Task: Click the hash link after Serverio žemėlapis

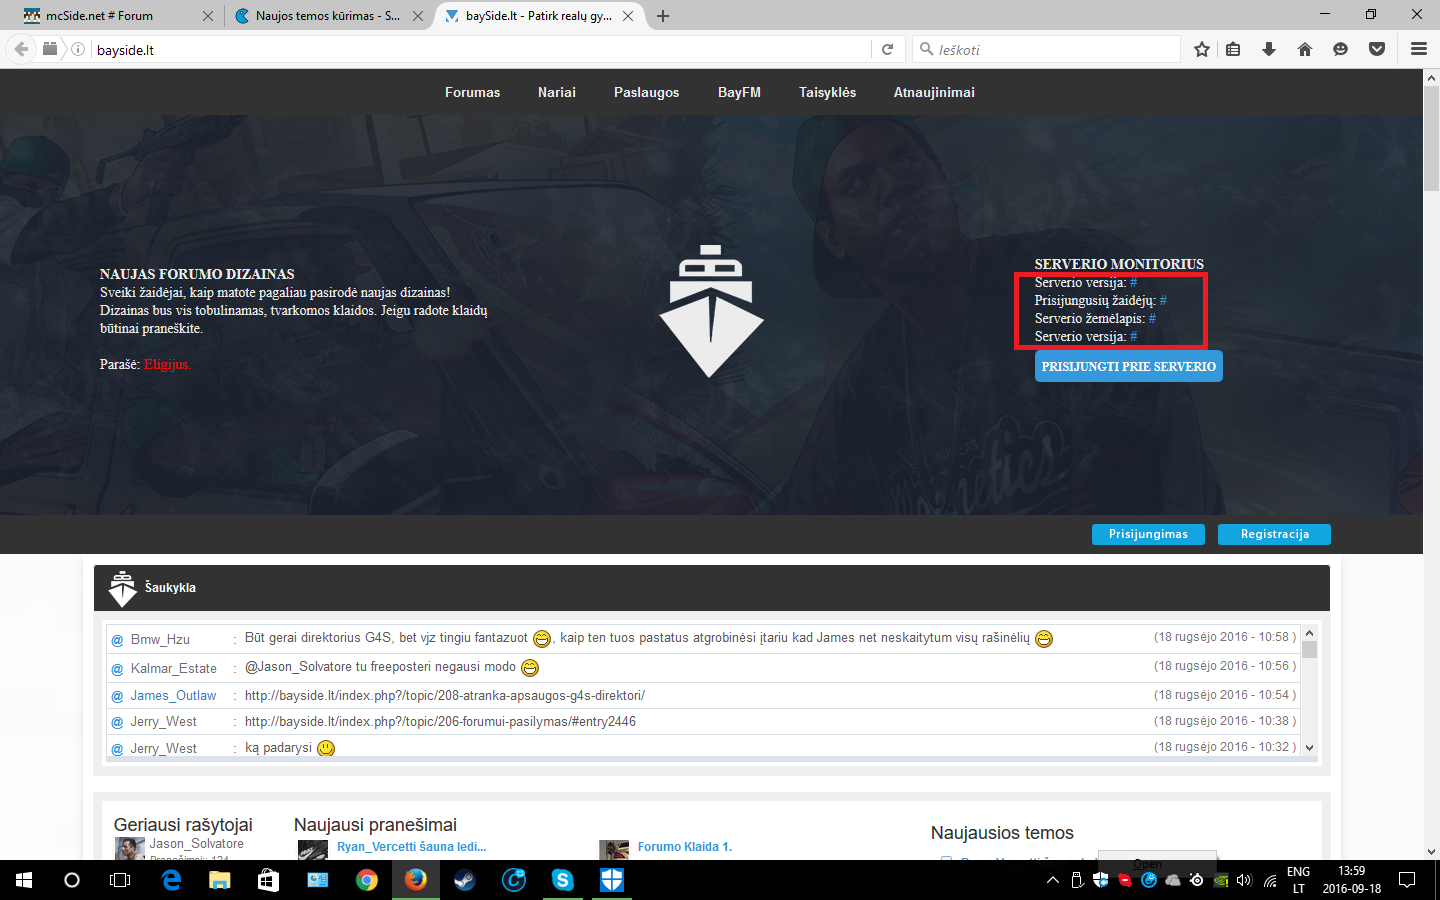Action: tap(1152, 318)
